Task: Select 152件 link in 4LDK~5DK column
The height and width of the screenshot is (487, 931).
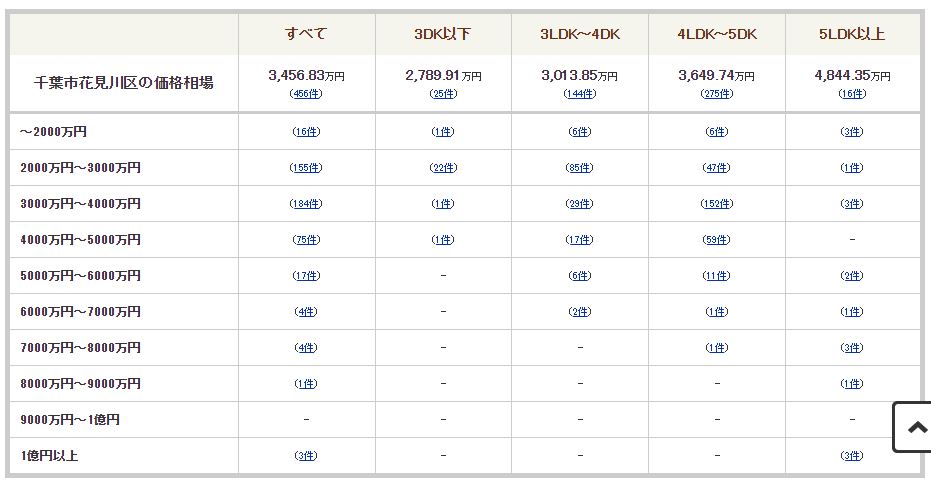Action: point(717,204)
